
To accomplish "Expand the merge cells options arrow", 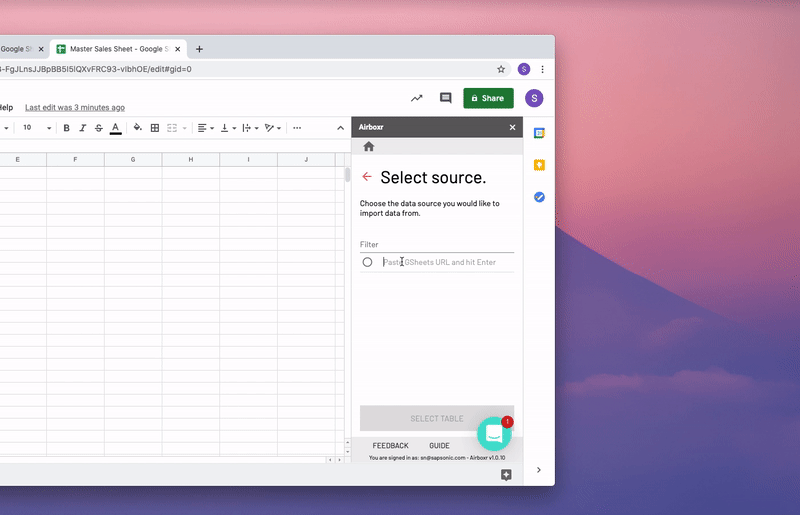I will (184, 128).
